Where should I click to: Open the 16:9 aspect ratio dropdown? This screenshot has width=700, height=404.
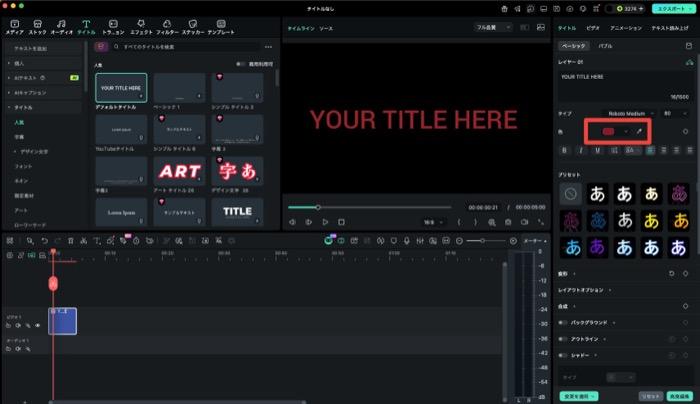pos(433,222)
